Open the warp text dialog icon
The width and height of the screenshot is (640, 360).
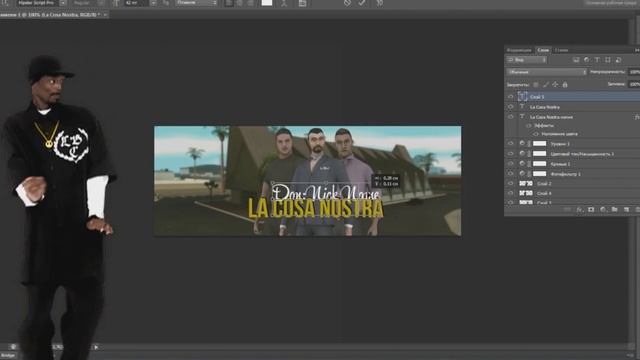pos(284,3)
